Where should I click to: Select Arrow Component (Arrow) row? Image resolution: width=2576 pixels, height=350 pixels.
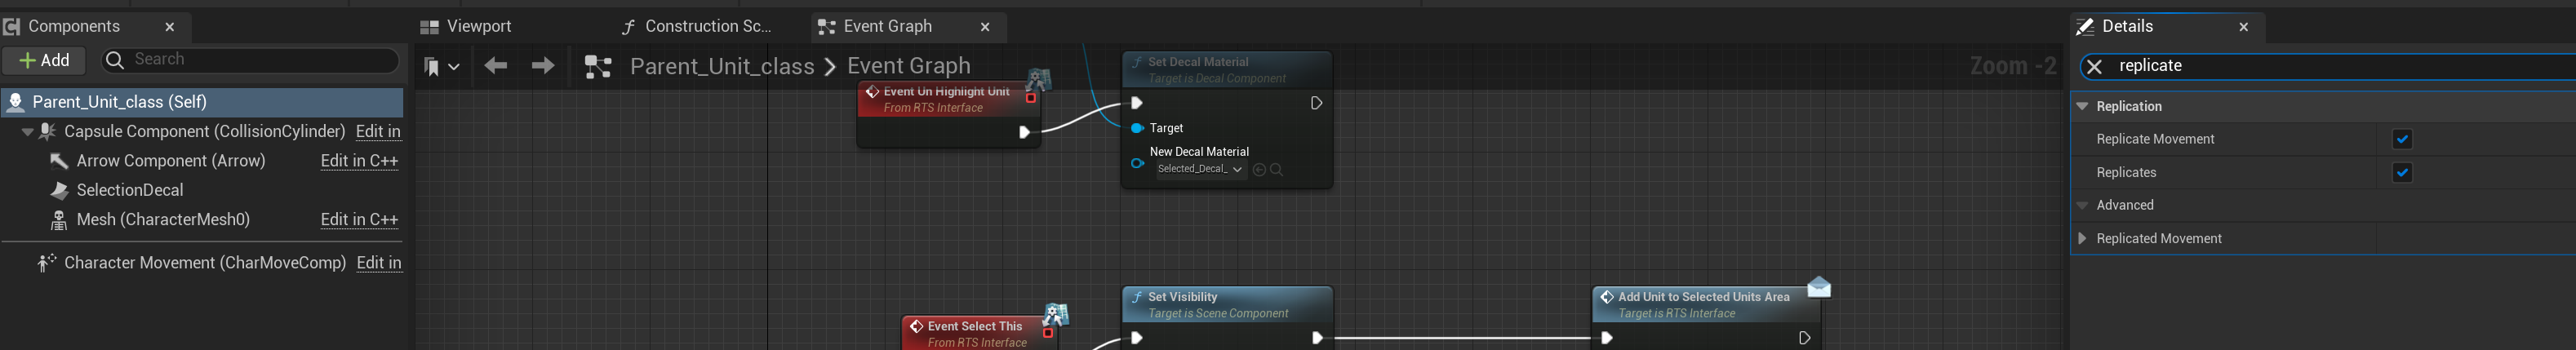click(x=202, y=161)
